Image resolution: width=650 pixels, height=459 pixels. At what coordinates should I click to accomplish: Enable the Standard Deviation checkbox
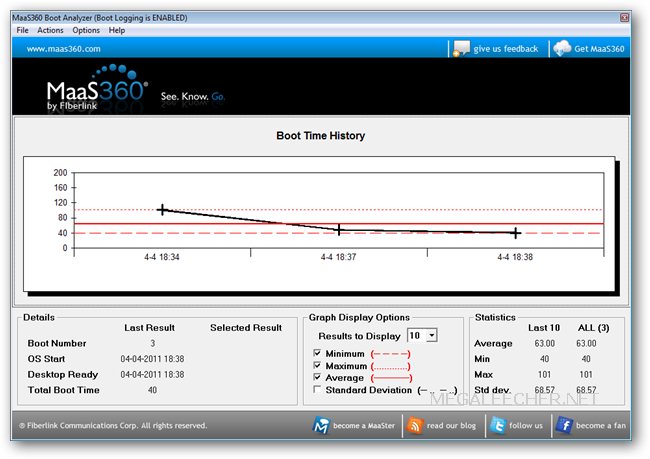317,389
